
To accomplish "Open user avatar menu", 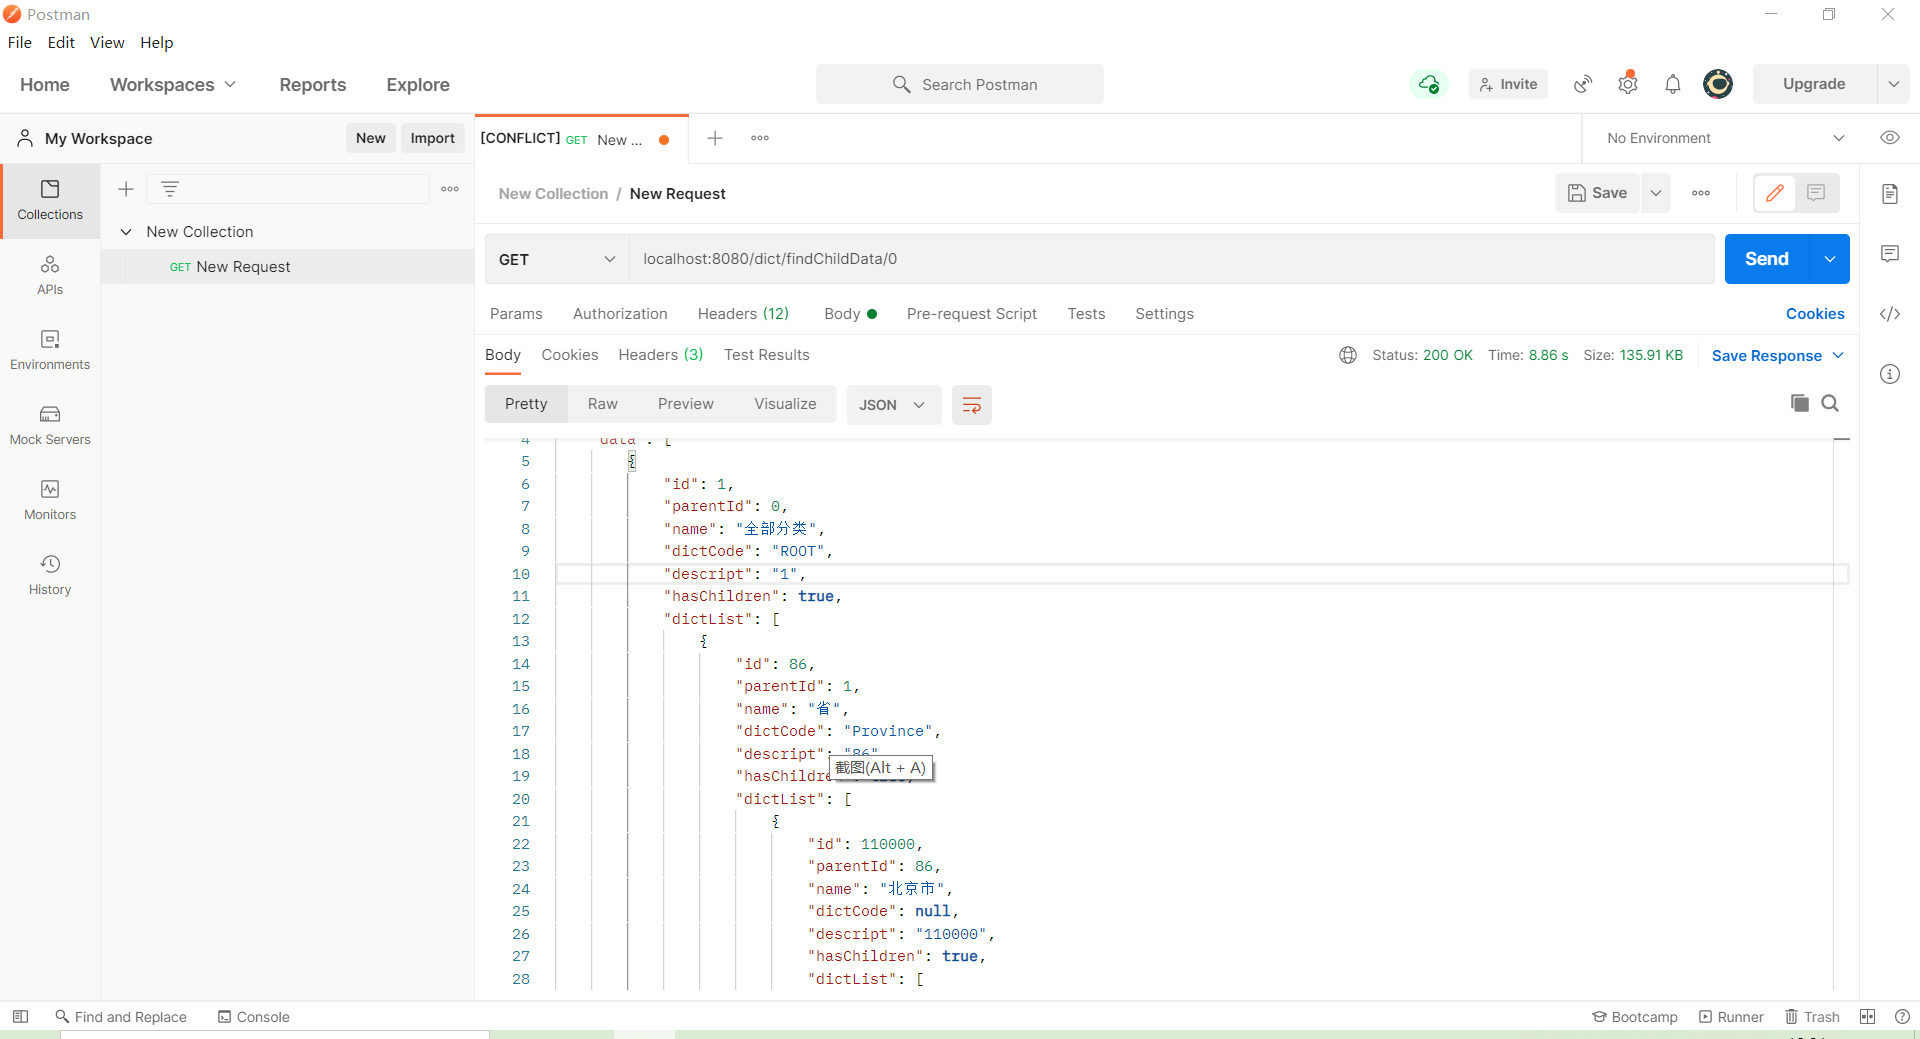I will coord(1718,84).
